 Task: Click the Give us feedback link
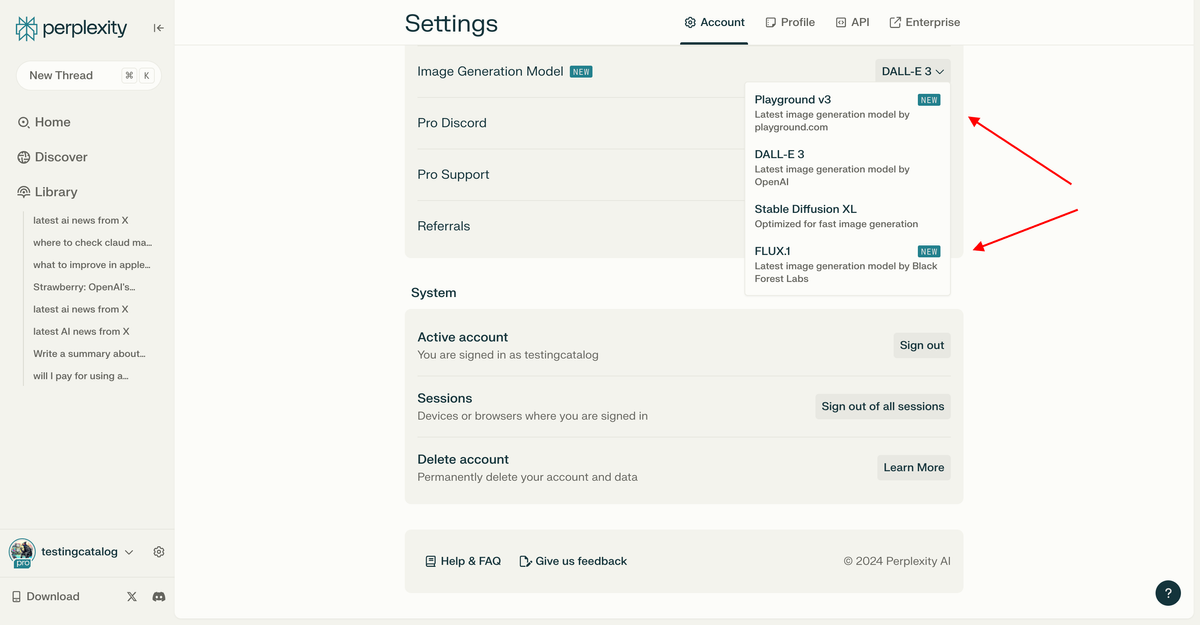click(x=573, y=561)
